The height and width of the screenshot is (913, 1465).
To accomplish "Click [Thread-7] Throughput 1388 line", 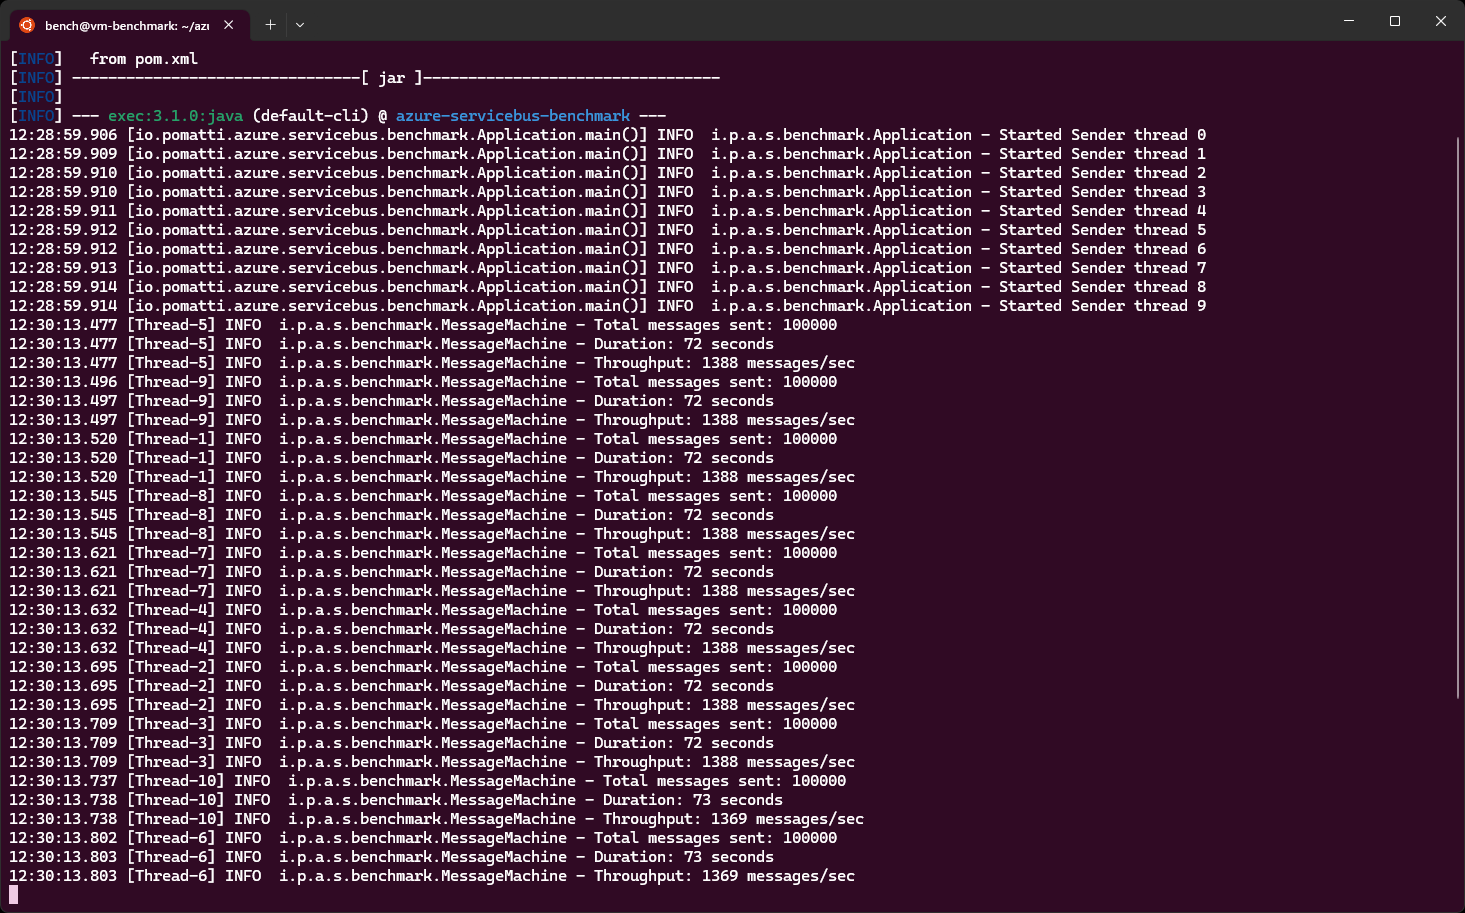I will pyautogui.click(x=432, y=591).
